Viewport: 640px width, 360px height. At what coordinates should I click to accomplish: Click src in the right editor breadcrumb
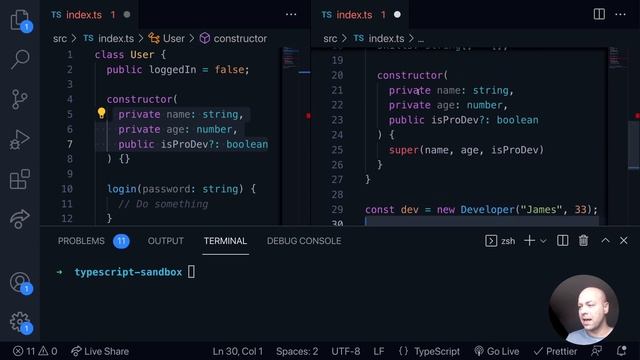(x=330, y=38)
